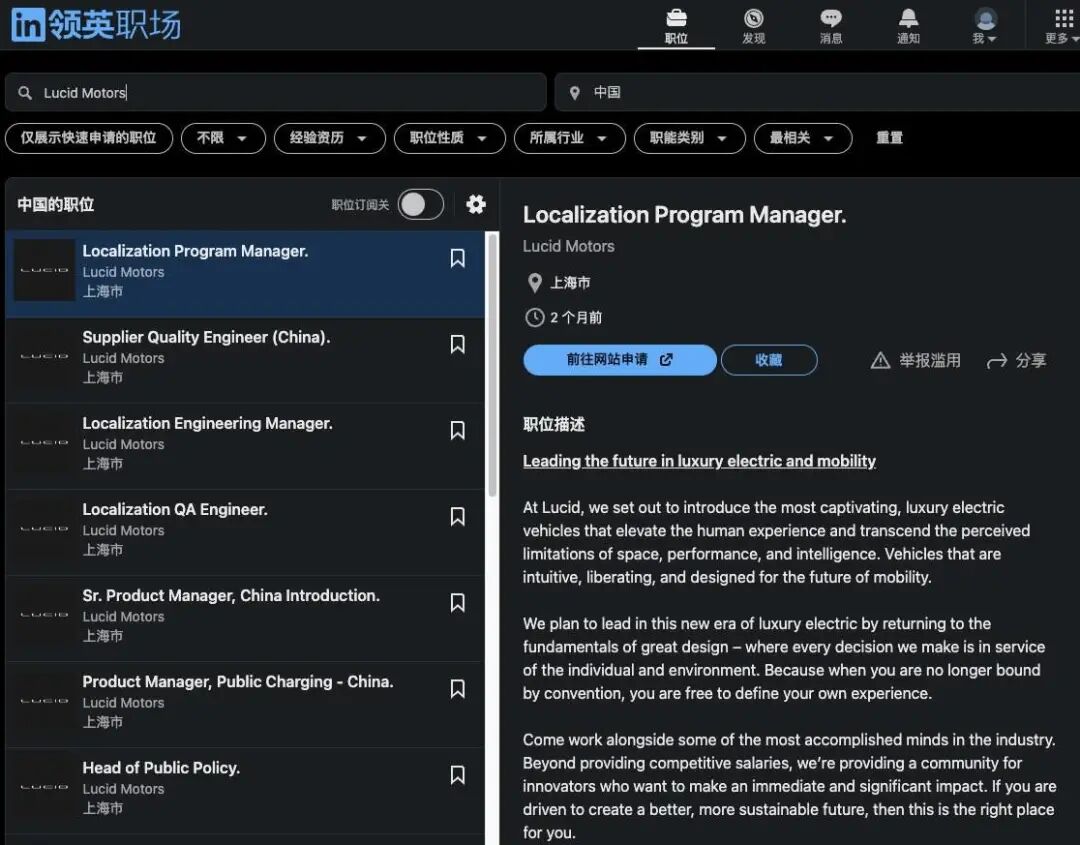Open the 职位 jobs briefcase tab
1080x845 pixels.
(x=676, y=27)
